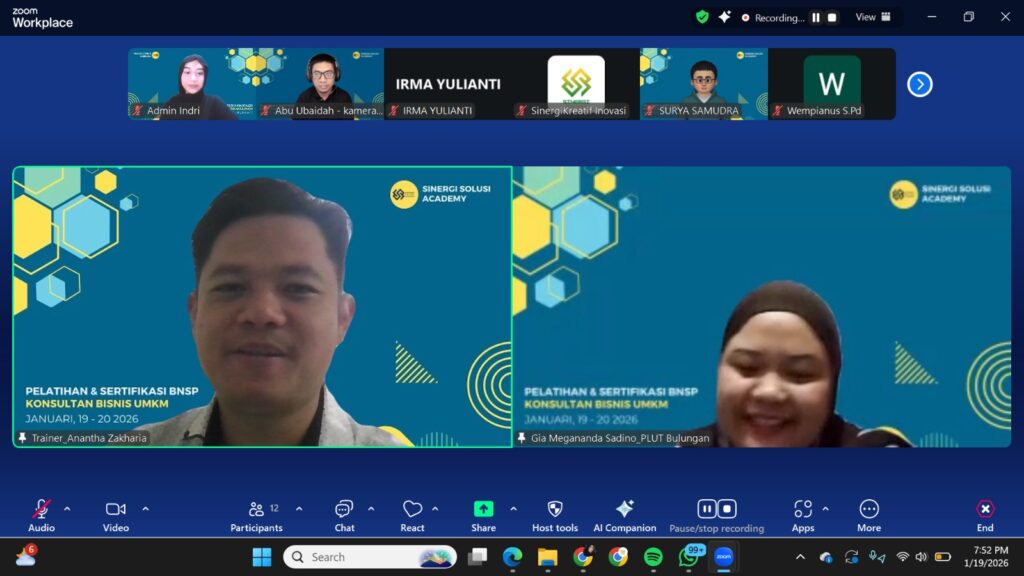Open the More options menu
Viewport: 1024px width, 576px height.
pos(869,510)
